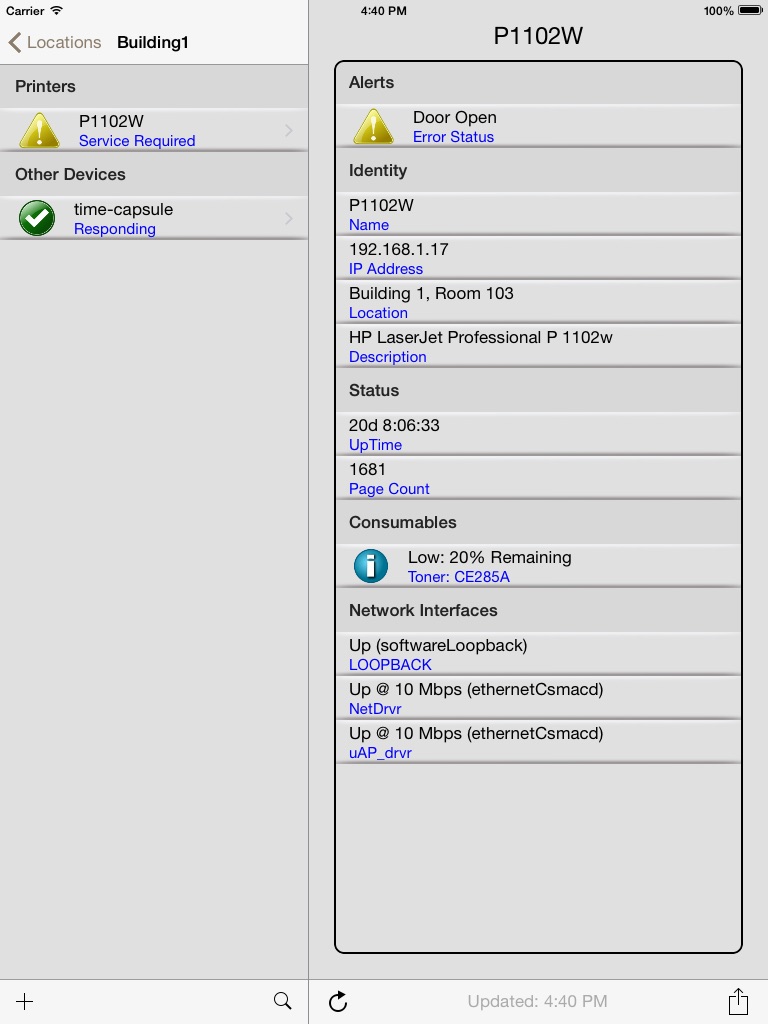Click the LOOPBACK interface label

(390, 665)
